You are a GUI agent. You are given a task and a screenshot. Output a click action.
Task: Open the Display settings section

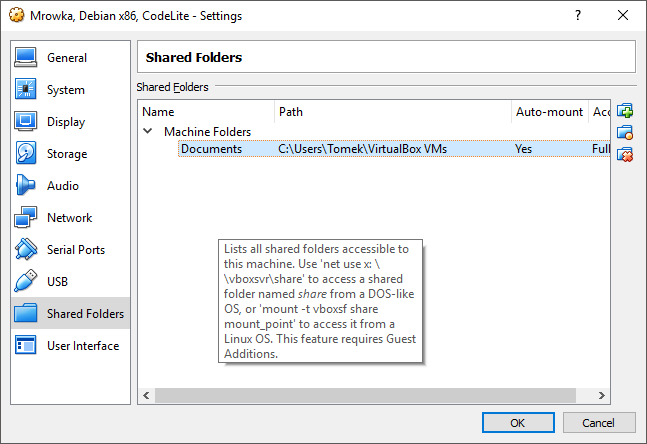[x=66, y=122]
